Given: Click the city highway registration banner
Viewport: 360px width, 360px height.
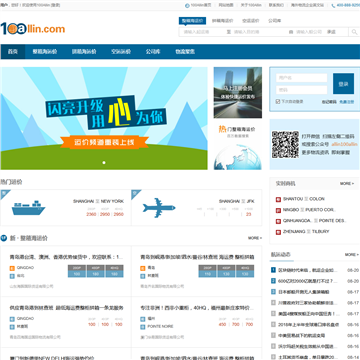Looking at the screenshot, I should [238, 92].
